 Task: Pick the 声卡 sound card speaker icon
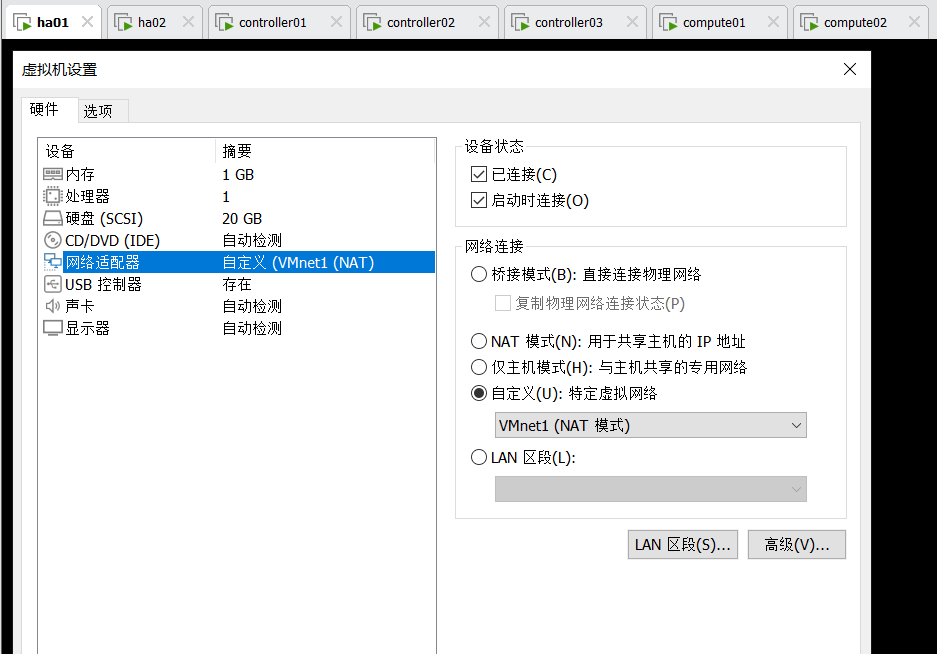pyautogui.click(x=53, y=306)
